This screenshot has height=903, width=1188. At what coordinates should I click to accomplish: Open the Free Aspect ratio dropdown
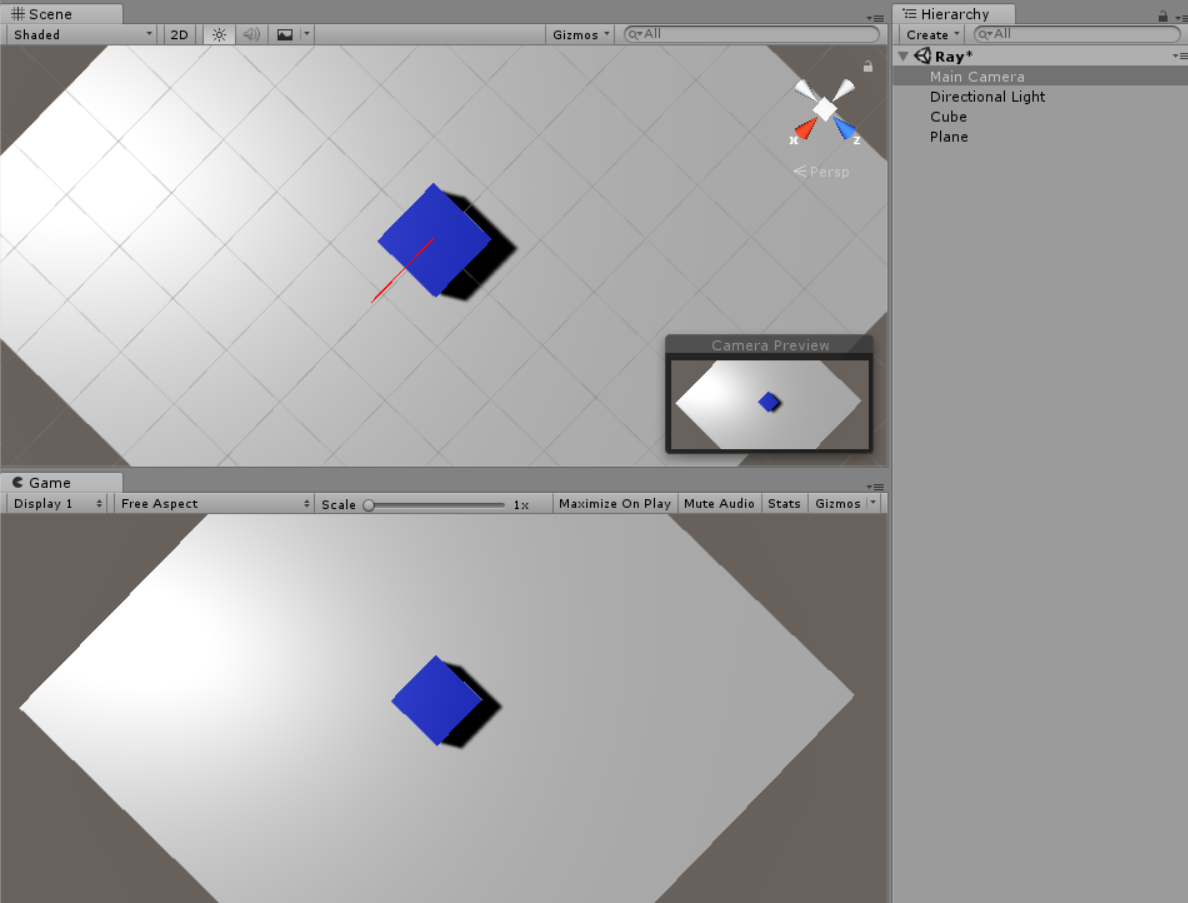click(x=212, y=503)
